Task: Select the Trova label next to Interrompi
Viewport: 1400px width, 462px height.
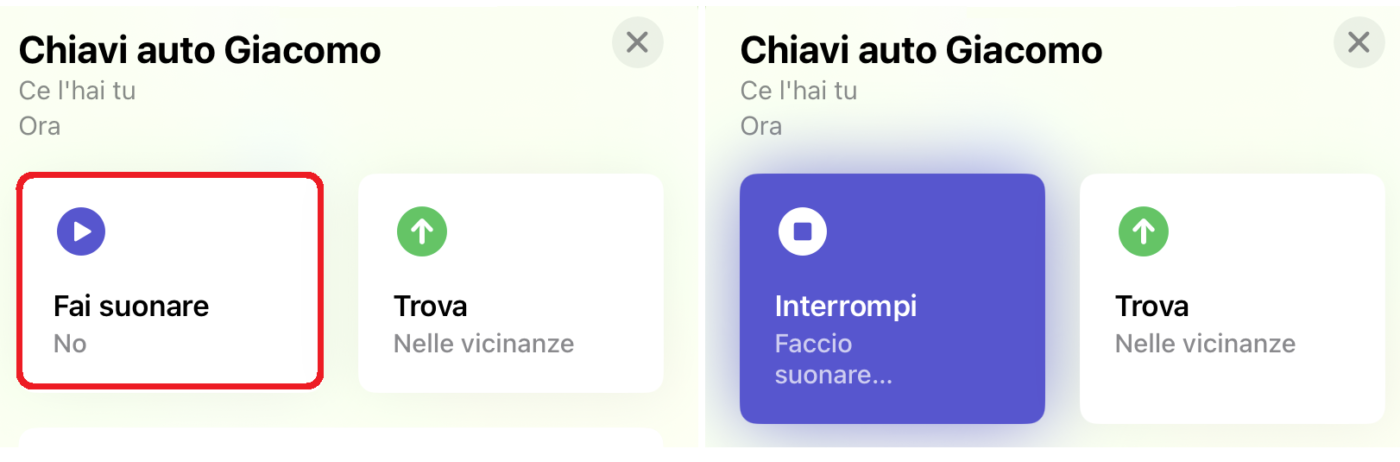Action: pos(1152,306)
